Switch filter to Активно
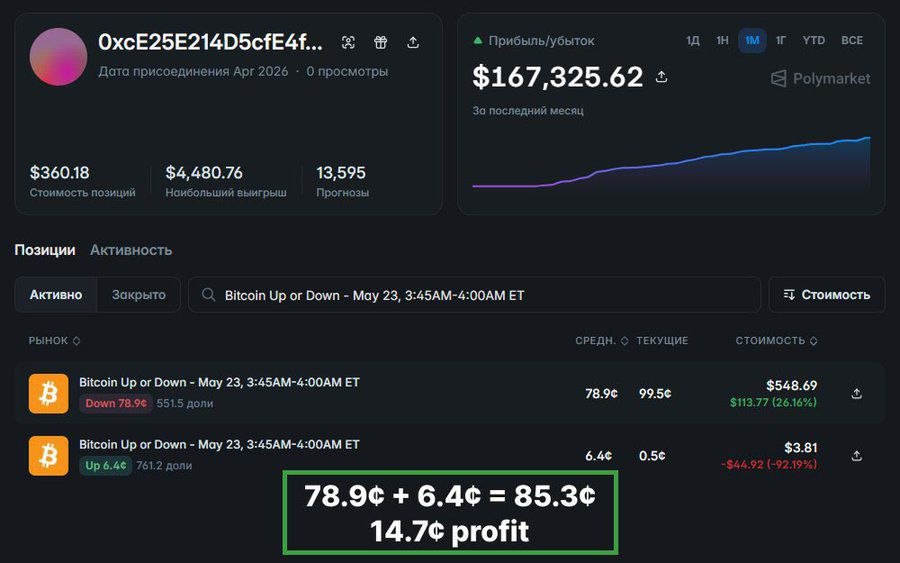The image size is (900, 563). pyautogui.click(x=56, y=295)
